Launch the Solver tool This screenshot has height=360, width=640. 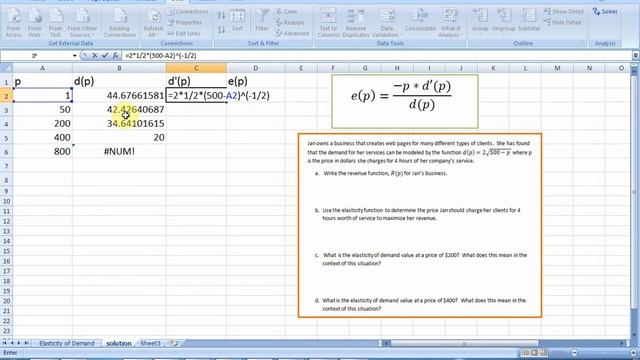[605, 11]
